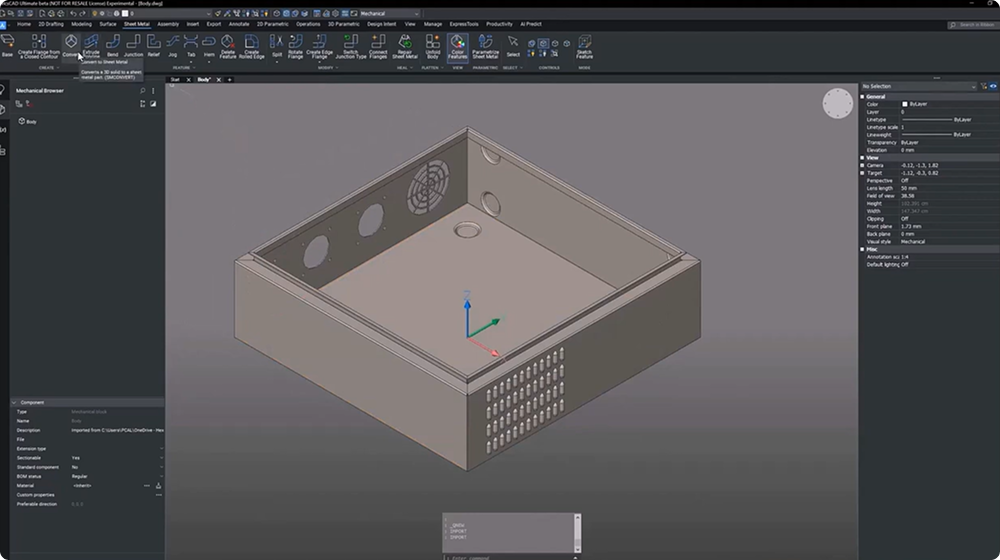The height and width of the screenshot is (560, 1000).
Task: Collapse the General section in Properties
Action: point(862,96)
